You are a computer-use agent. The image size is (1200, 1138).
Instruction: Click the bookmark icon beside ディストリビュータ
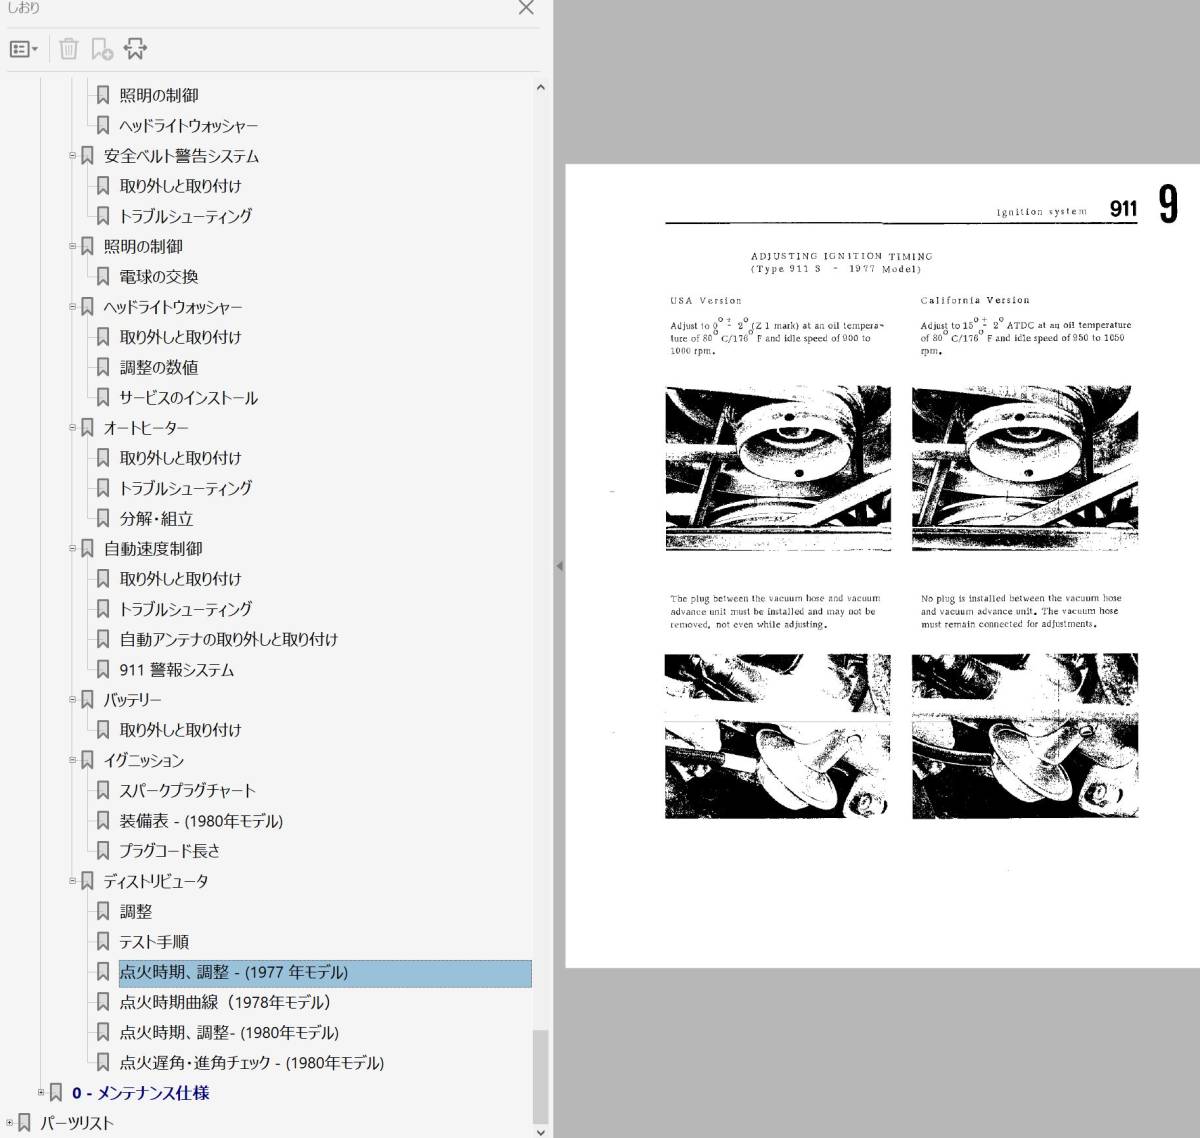pyautogui.click(x=87, y=881)
